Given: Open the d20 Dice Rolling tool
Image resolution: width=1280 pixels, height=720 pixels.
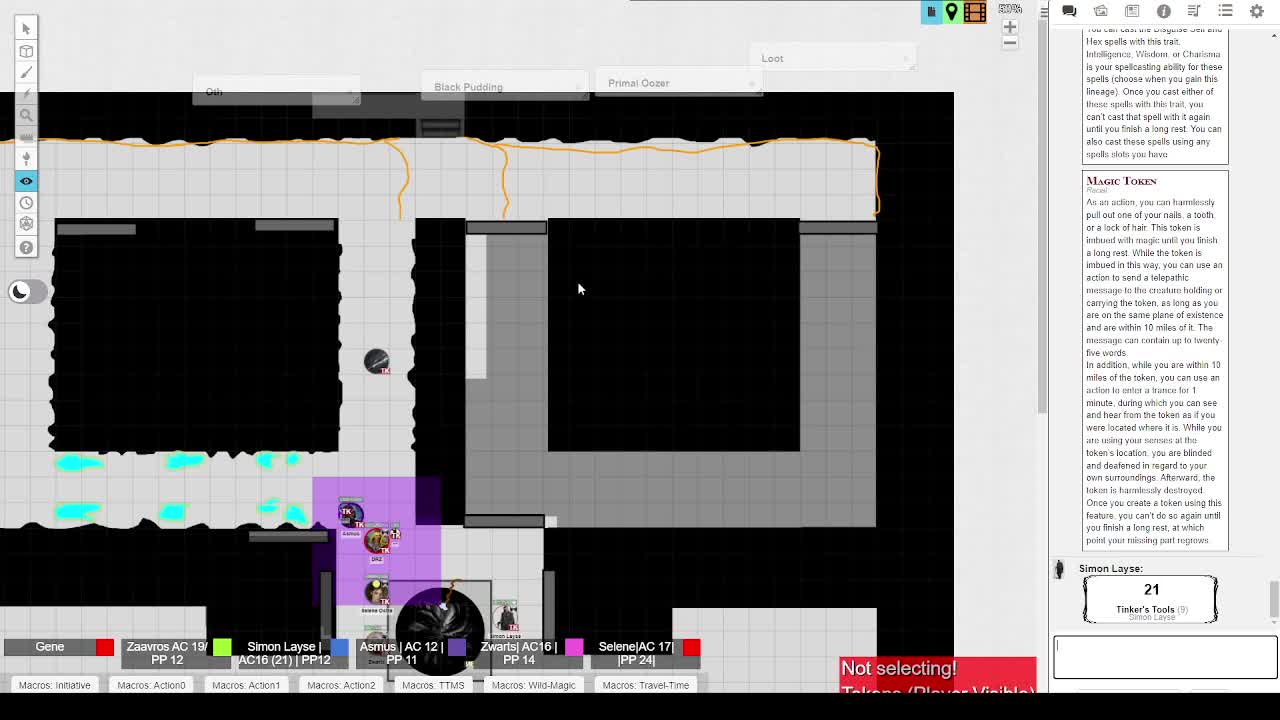Looking at the screenshot, I should tap(26, 224).
